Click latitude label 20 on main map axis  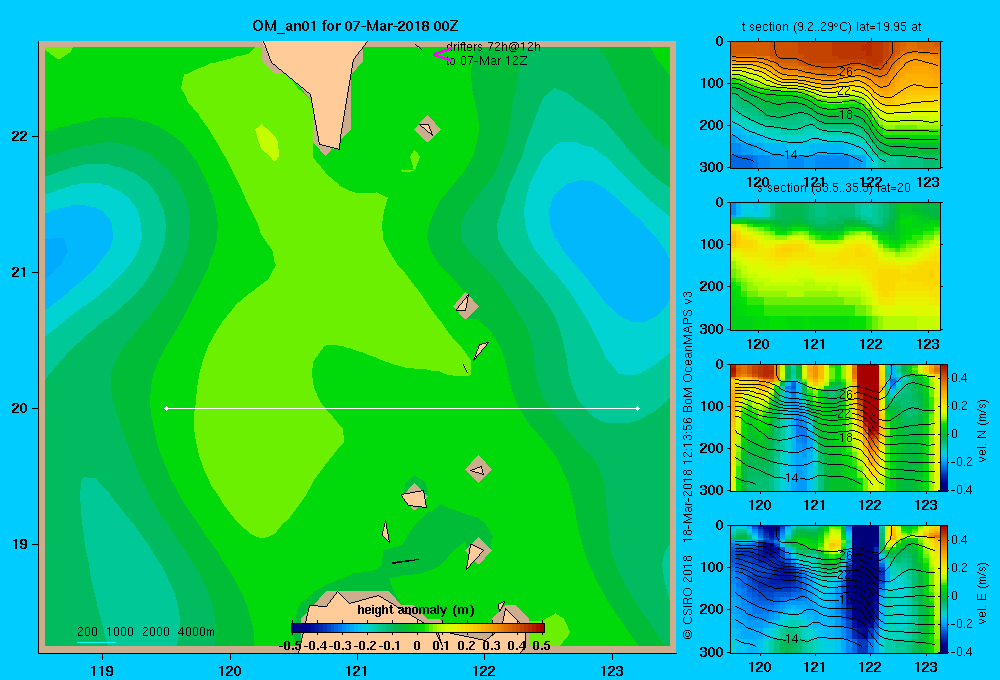click(x=19, y=408)
